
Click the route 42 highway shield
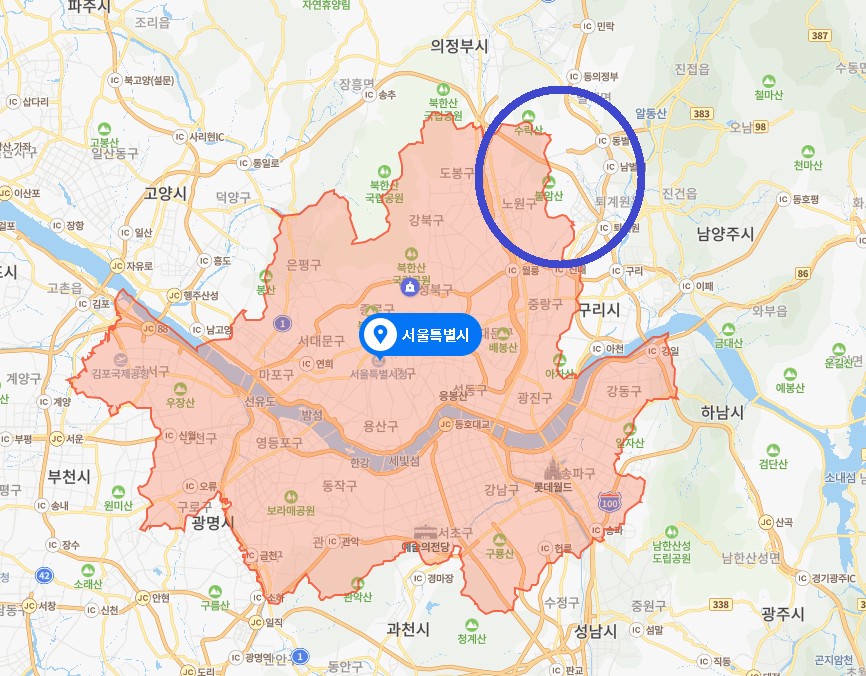click(45, 575)
